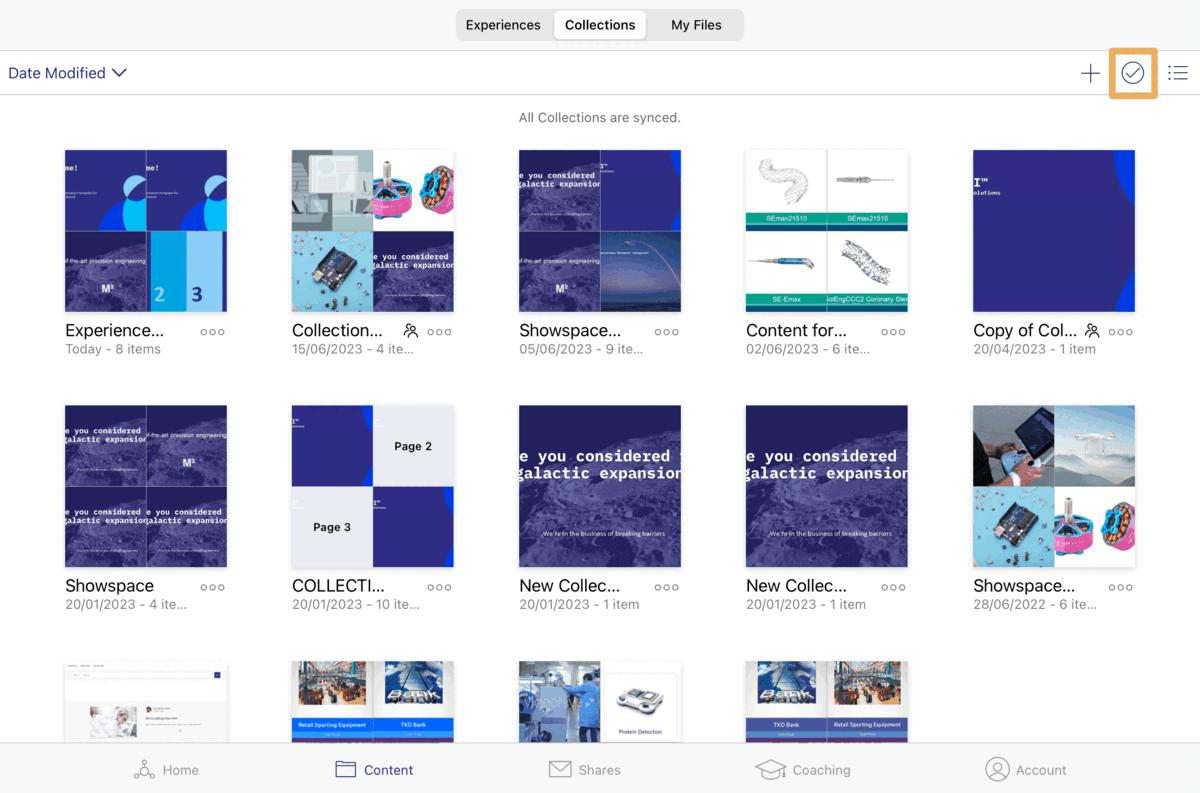Switch to the Experiences tab
Image resolution: width=1200 pixels, height=793 pixels.
[503, 25]
